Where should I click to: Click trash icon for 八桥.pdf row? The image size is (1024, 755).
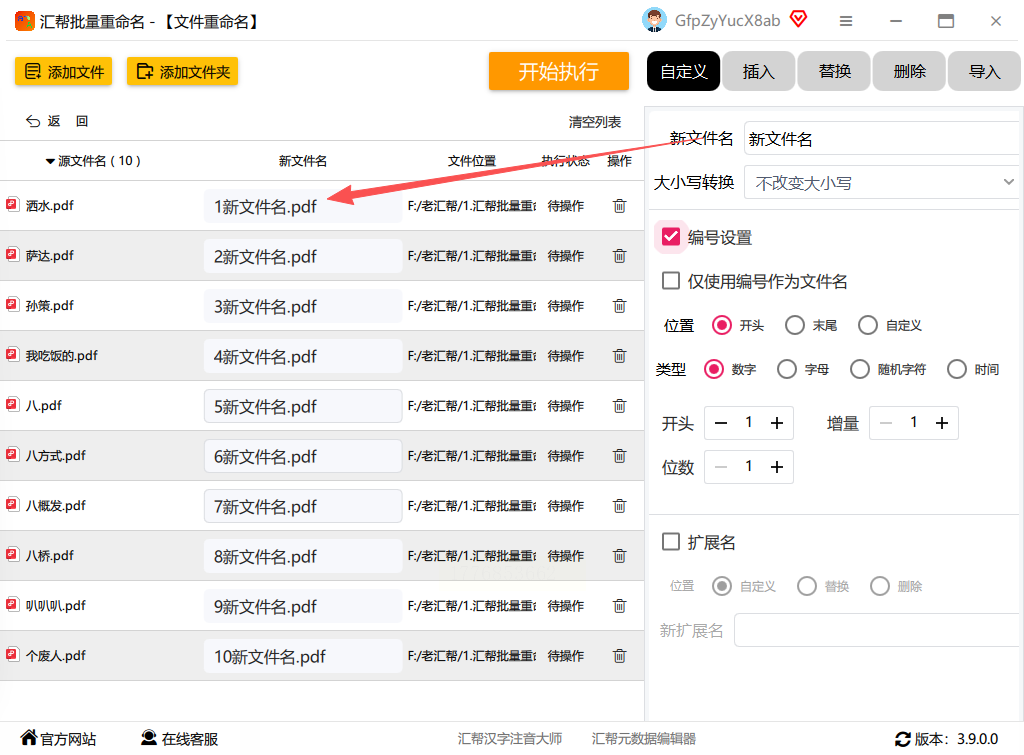(x=619, y=556)
